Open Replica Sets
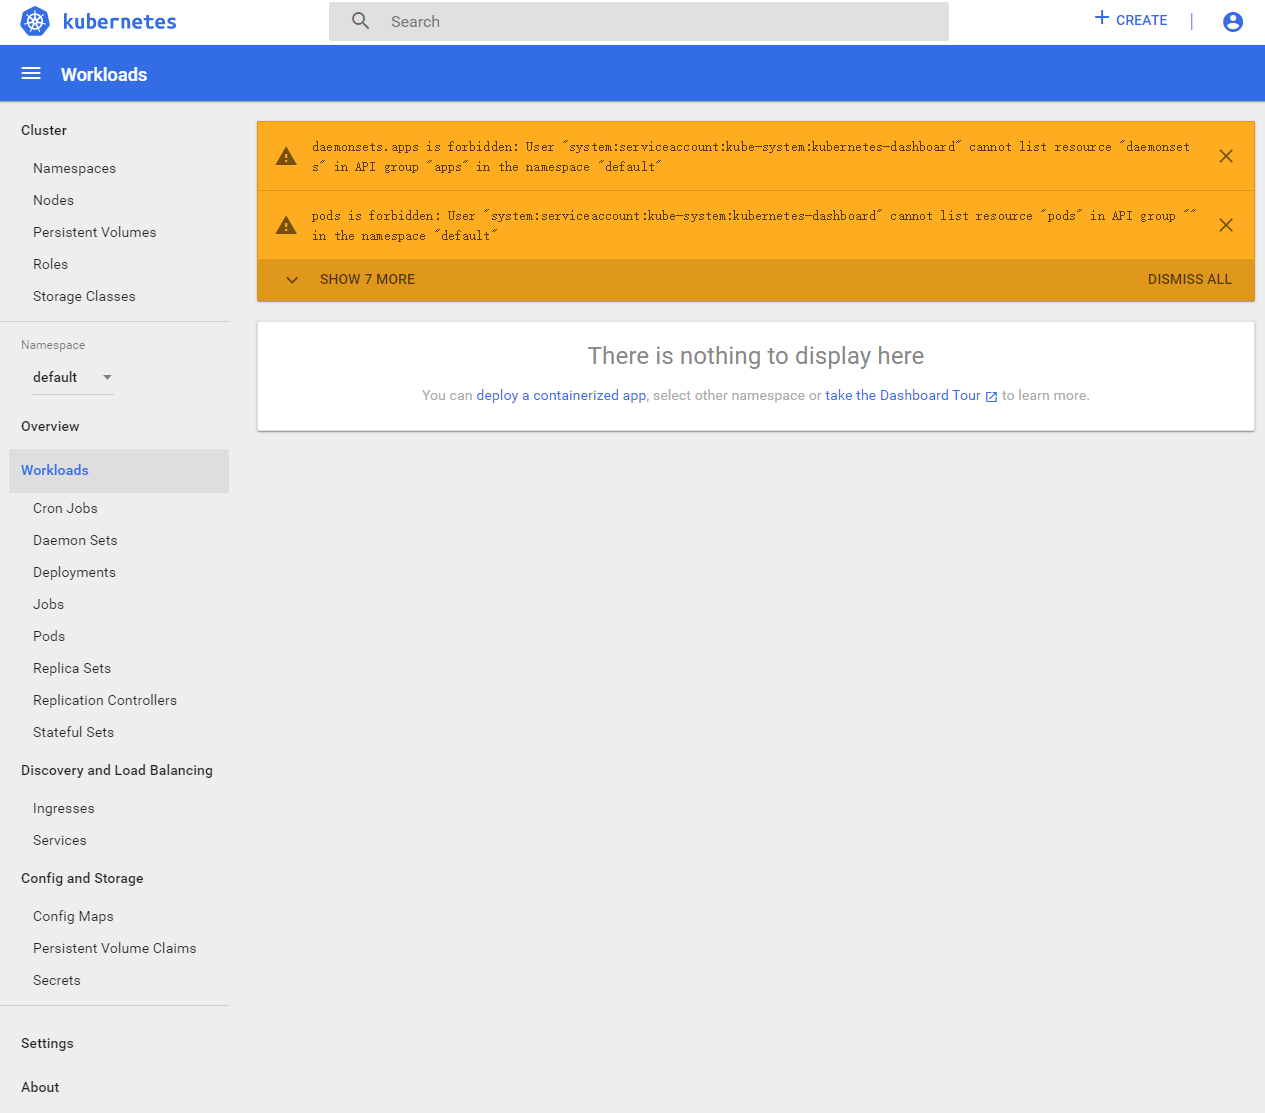The image size is (1265, 1113). (x=72, y=668)
